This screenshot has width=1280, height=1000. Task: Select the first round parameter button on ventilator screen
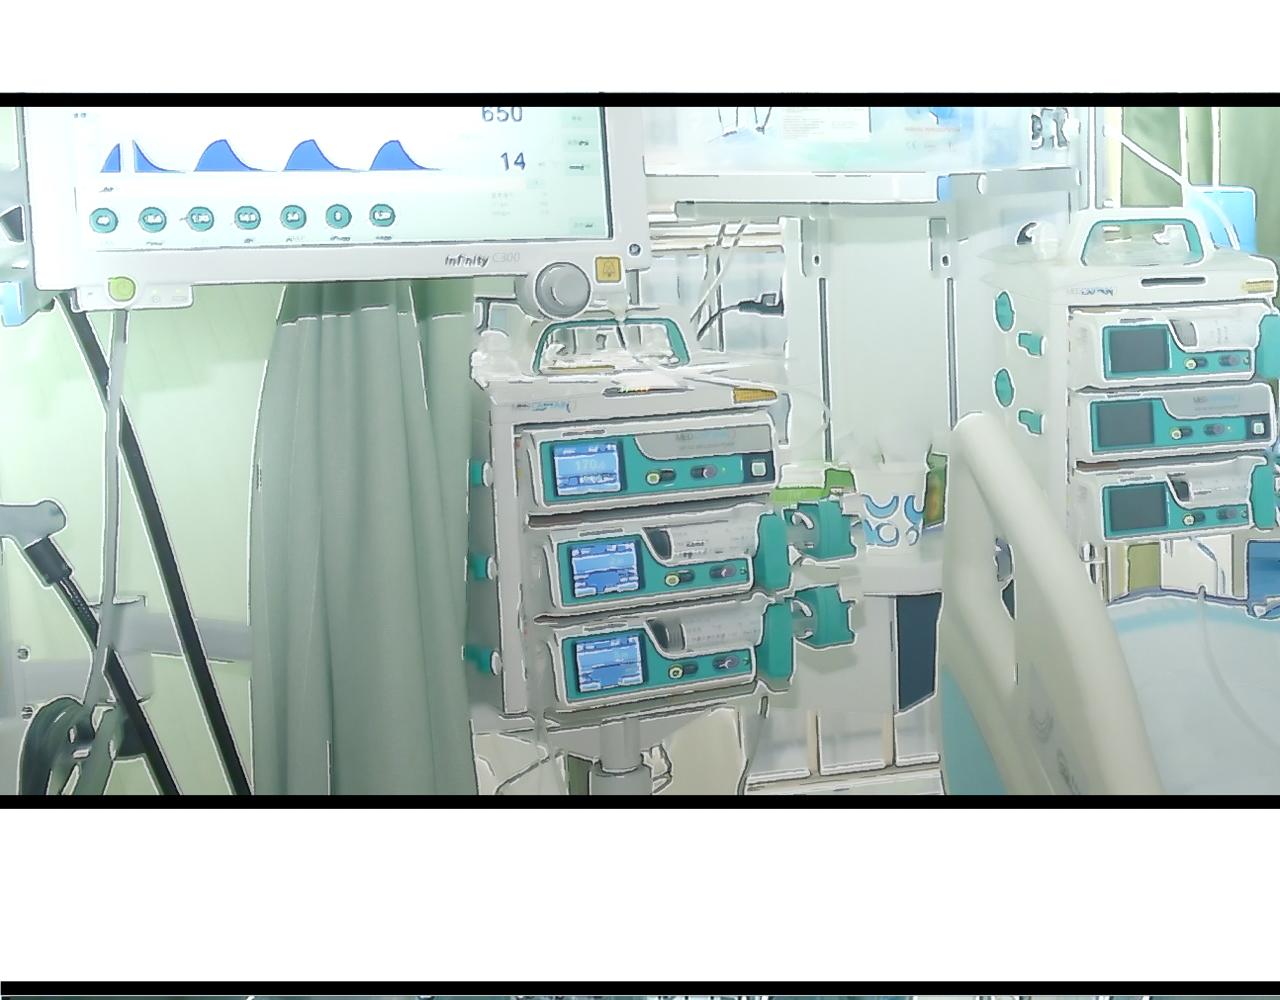tap(104, 220)
